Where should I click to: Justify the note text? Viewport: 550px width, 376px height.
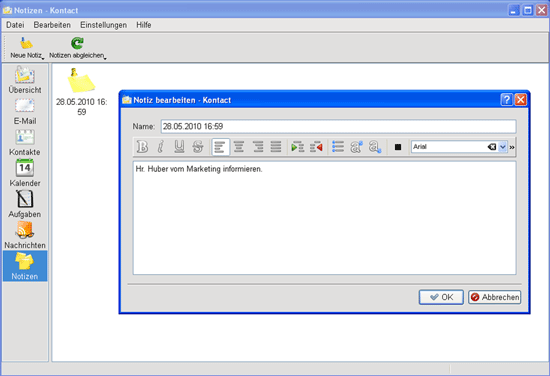click(276, 147)
